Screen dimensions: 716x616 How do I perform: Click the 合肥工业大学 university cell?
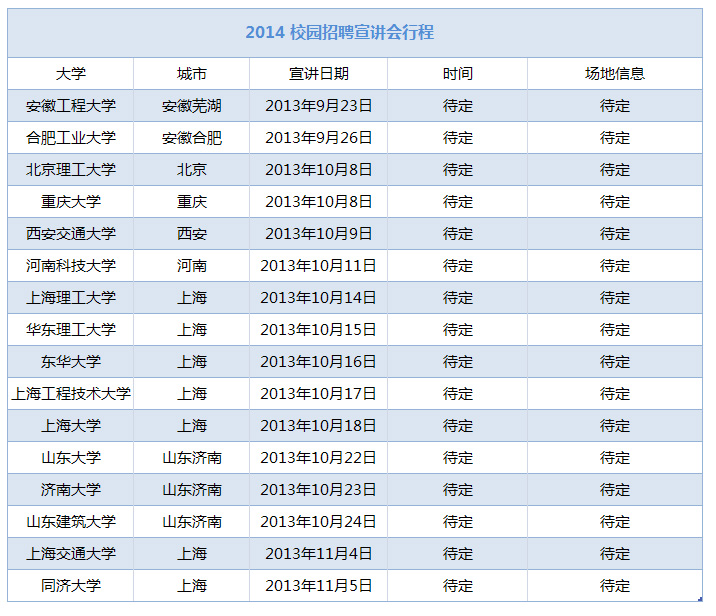click(x=71, y=138)
